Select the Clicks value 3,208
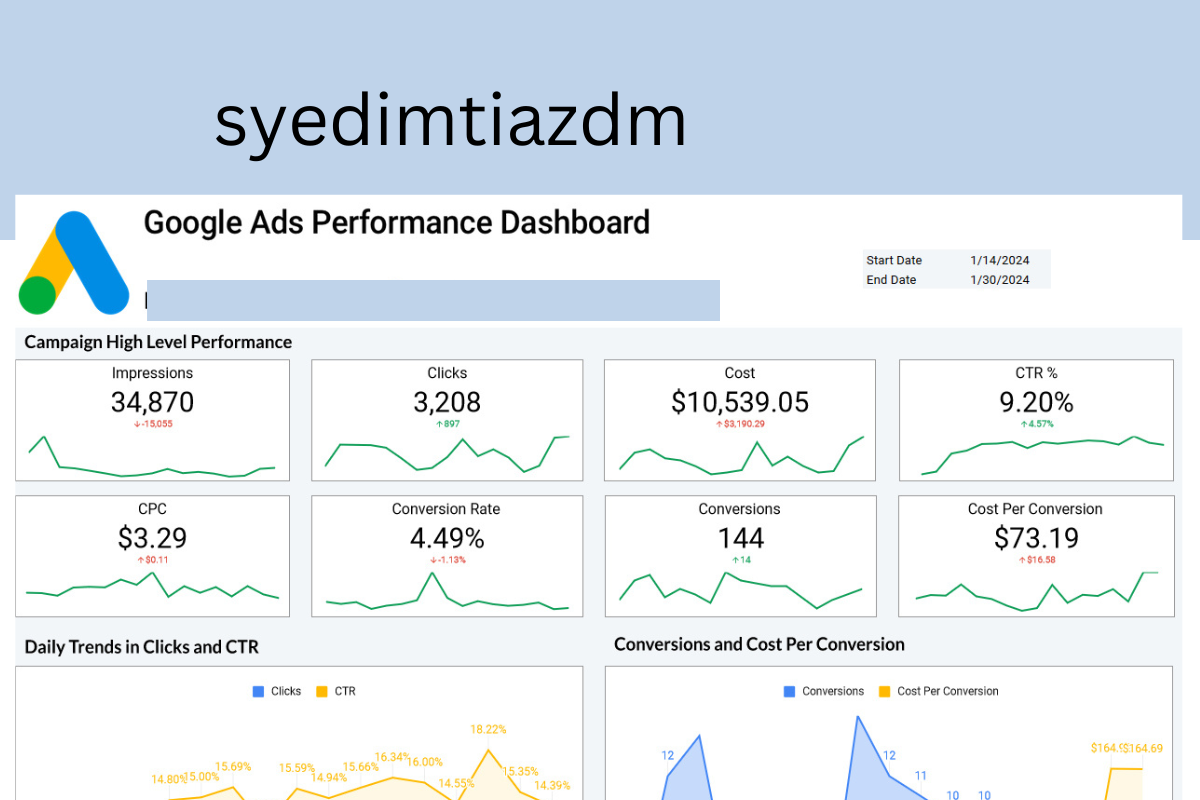This screenshot has width=1200, height=800. (447, 402)
